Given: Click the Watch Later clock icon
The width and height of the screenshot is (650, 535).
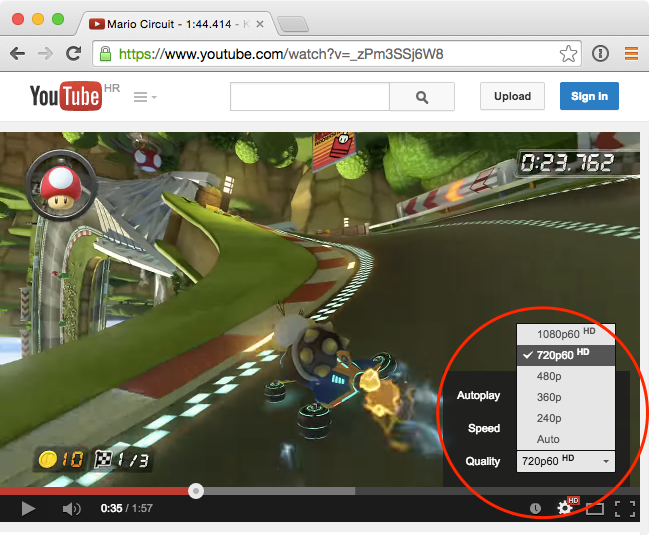Looking at the screenshot, I should click(x=535, y=508).
